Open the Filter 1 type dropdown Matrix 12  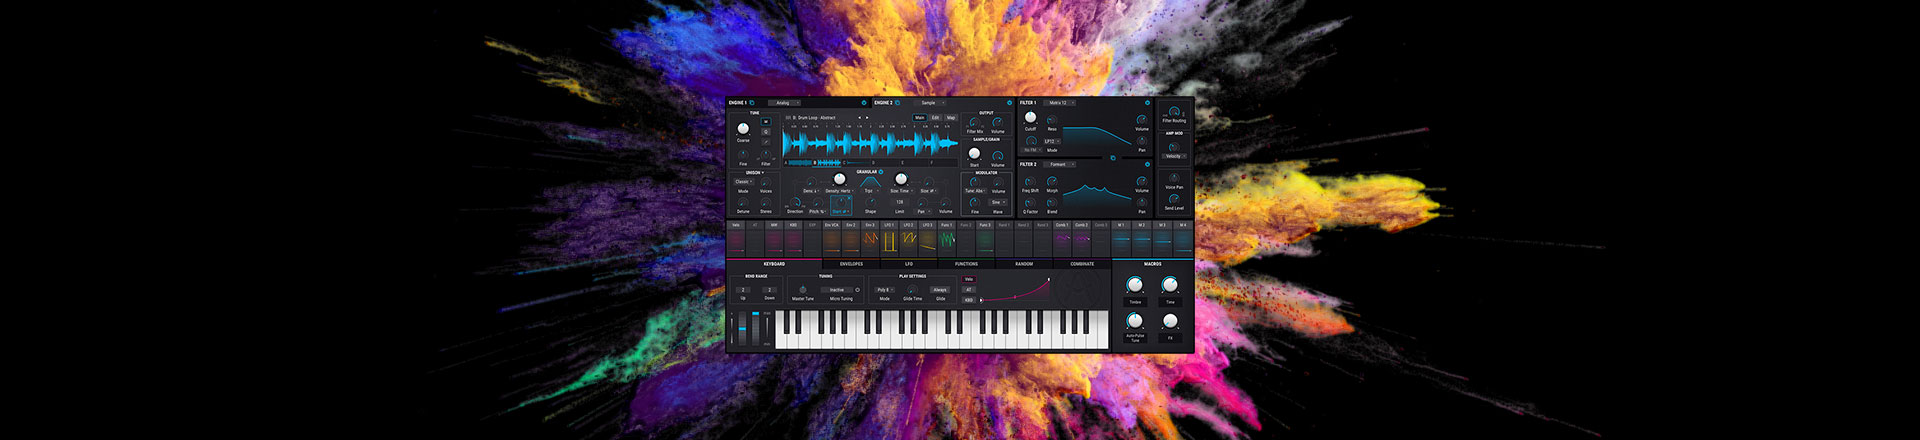point(1059,102)
